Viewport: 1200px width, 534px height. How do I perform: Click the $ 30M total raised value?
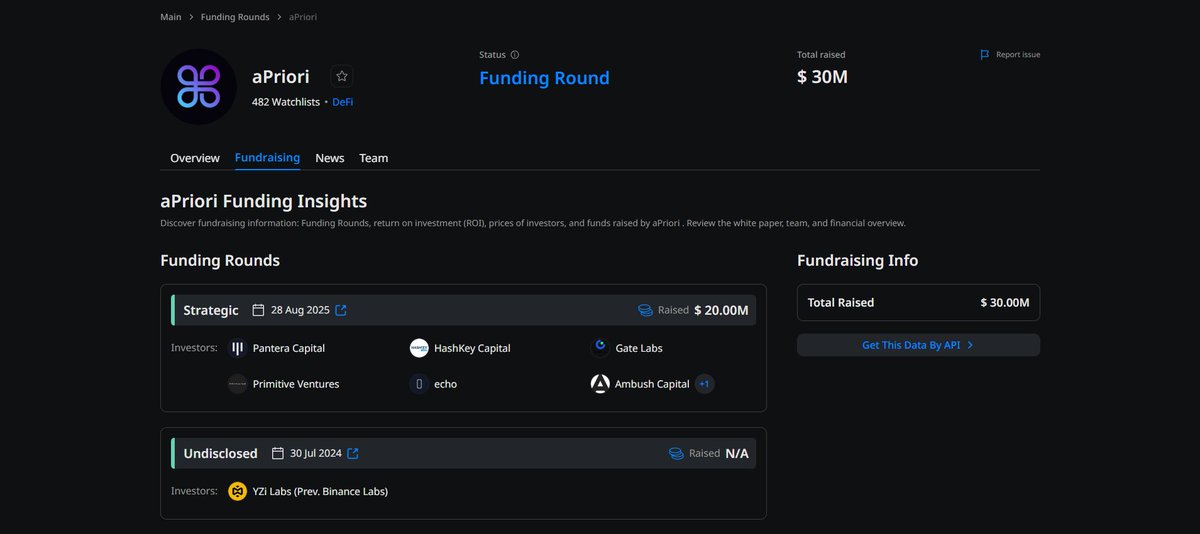(x=822, y=77)
